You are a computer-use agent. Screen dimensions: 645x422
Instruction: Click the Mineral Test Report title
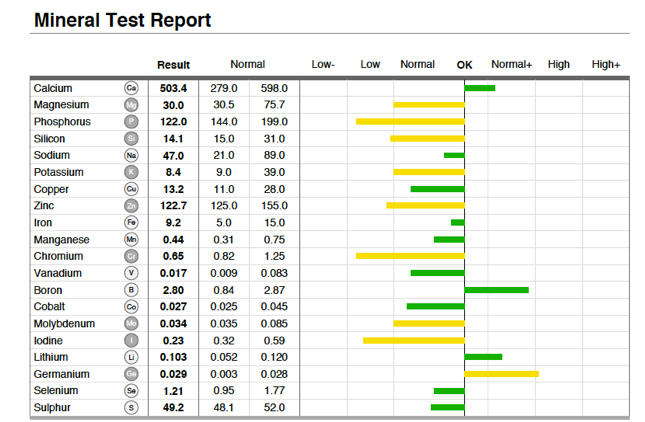(x=123, y=20)
